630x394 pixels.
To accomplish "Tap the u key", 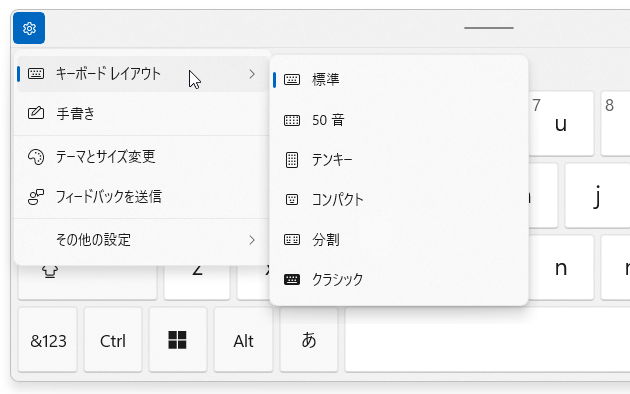I will [561, 123].
